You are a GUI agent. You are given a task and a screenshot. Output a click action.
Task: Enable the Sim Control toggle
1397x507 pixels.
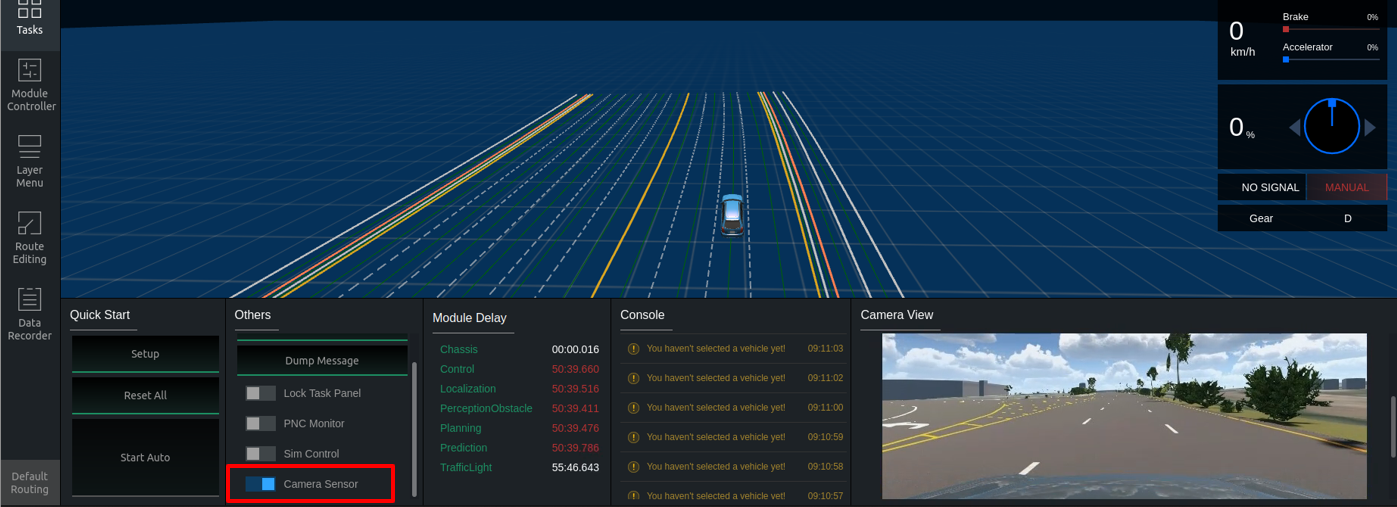coord(261,454)
